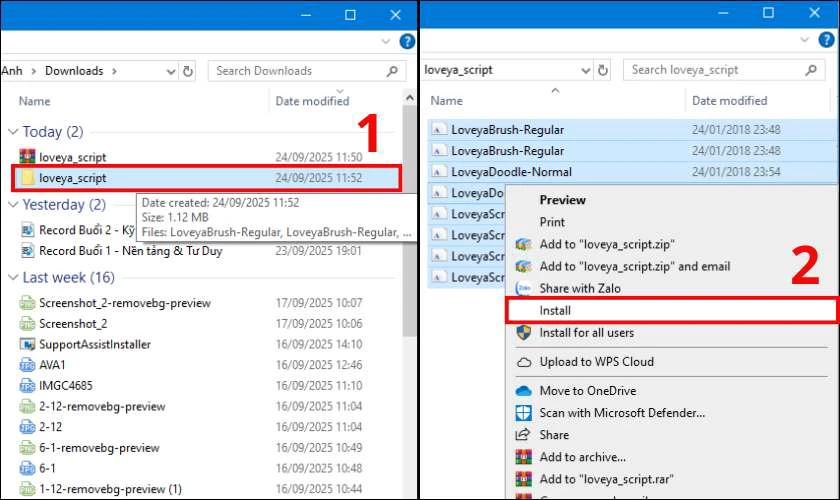Select Install in the context menu
Screen dimensions: 840x500
[x=672, y=310]
